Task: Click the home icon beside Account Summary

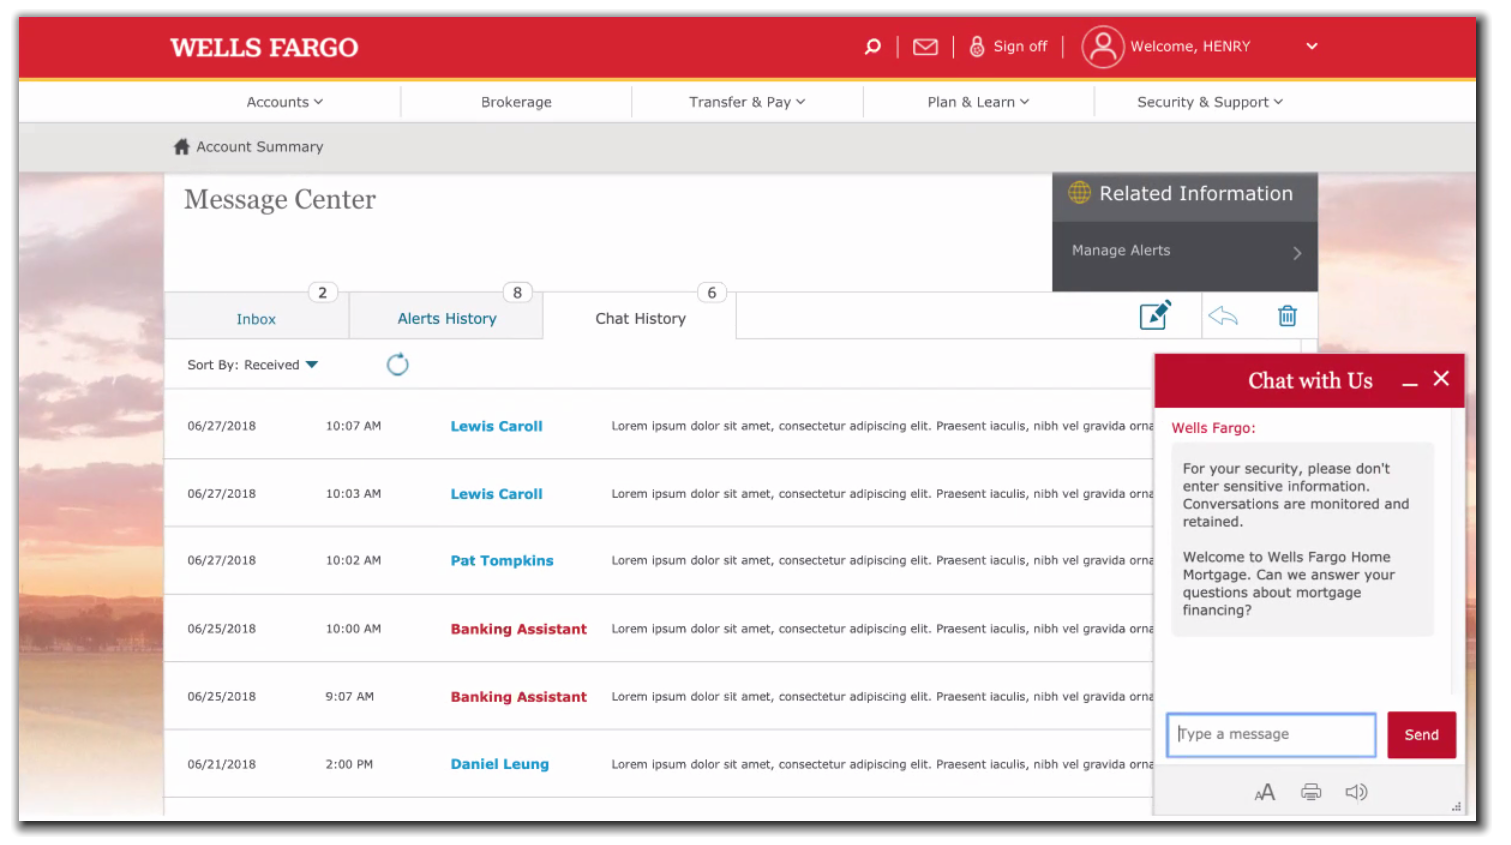Action: coord(181,147)
